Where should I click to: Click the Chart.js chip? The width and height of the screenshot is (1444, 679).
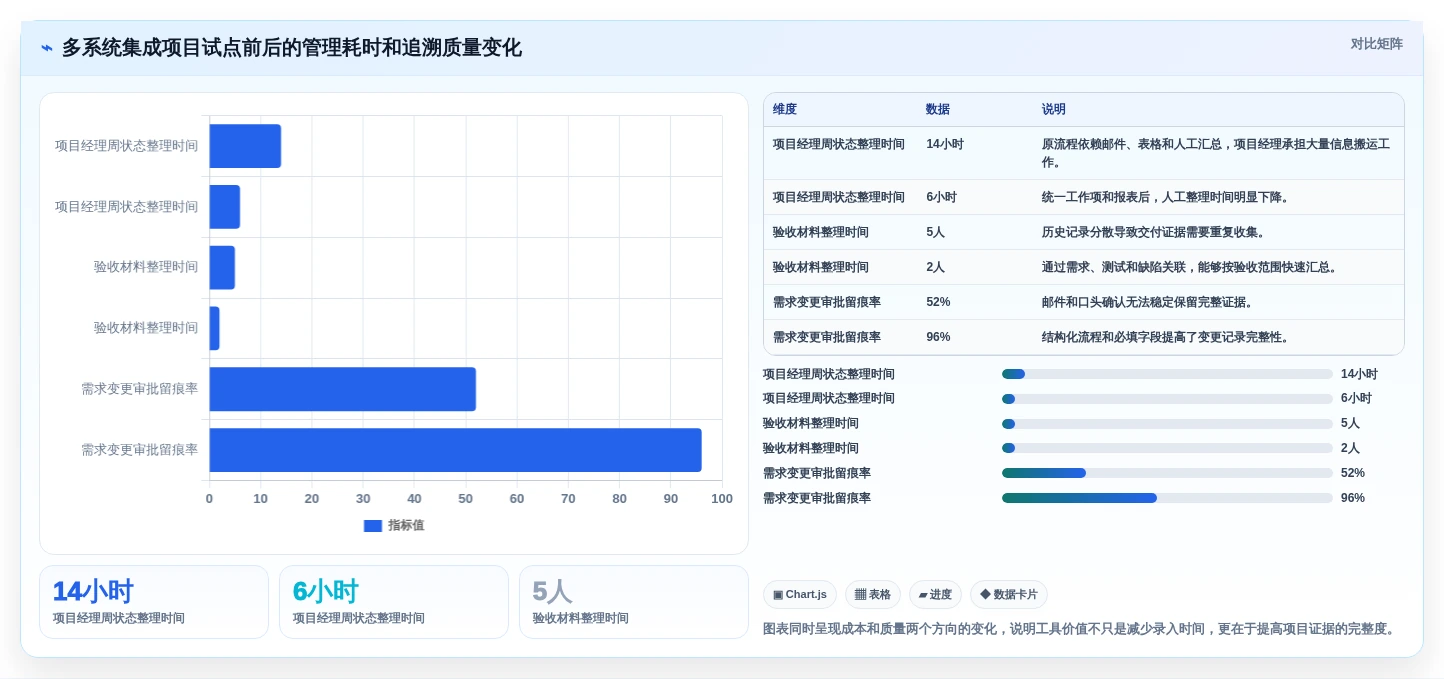pyautogui.click(x=800, y=594)
